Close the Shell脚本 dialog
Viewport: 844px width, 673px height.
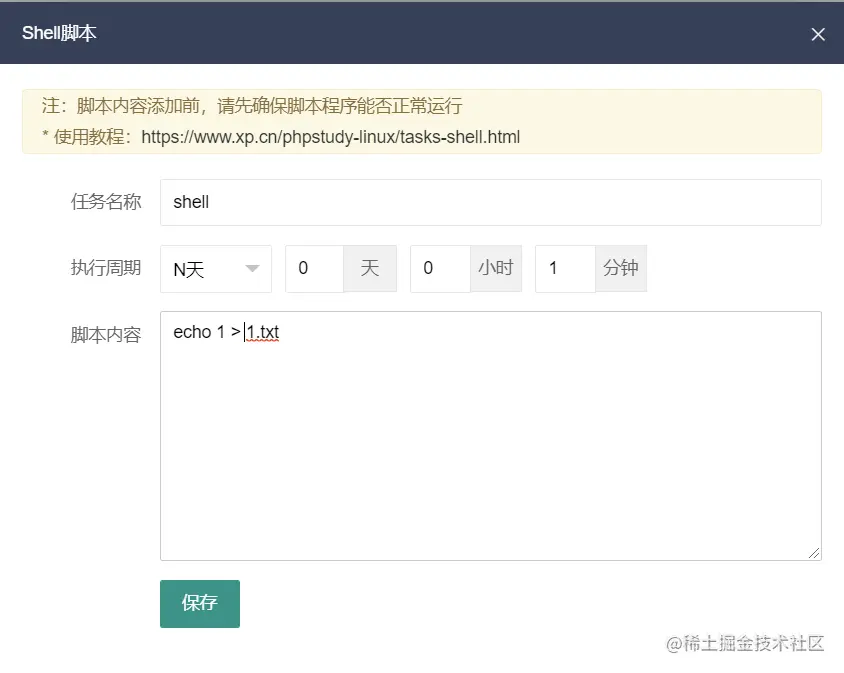tap(818, 34)
